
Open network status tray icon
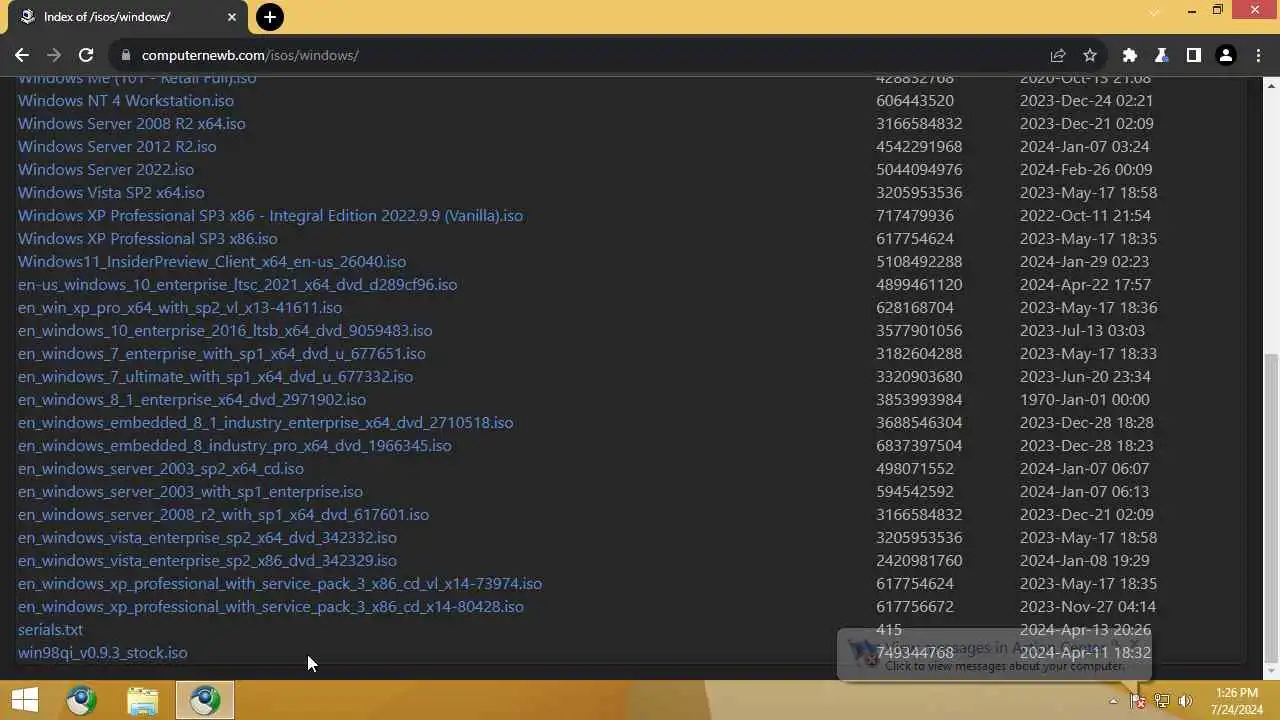(1162, 701)
